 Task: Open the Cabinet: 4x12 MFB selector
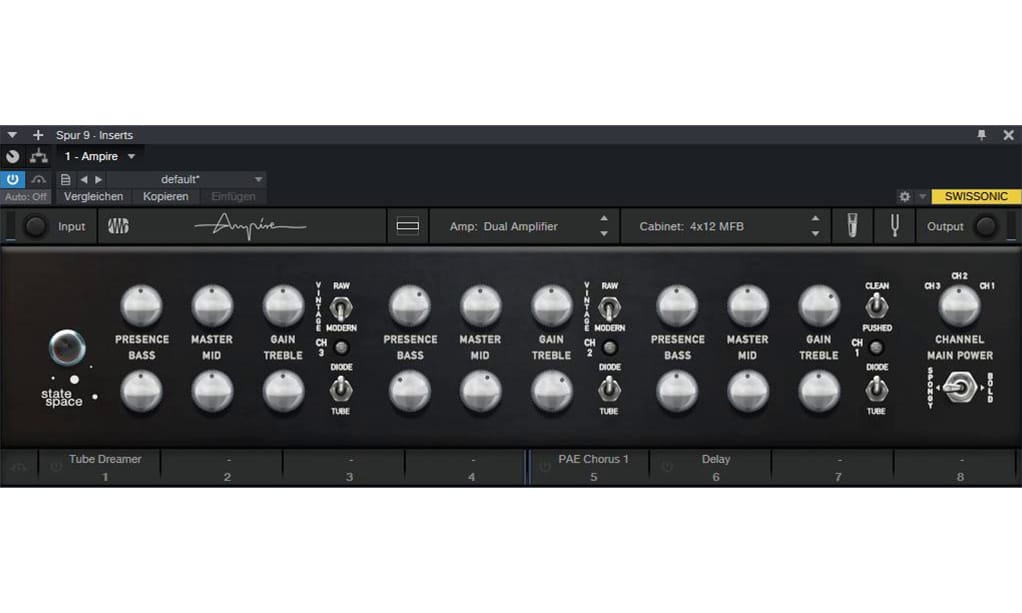point(692,226)
